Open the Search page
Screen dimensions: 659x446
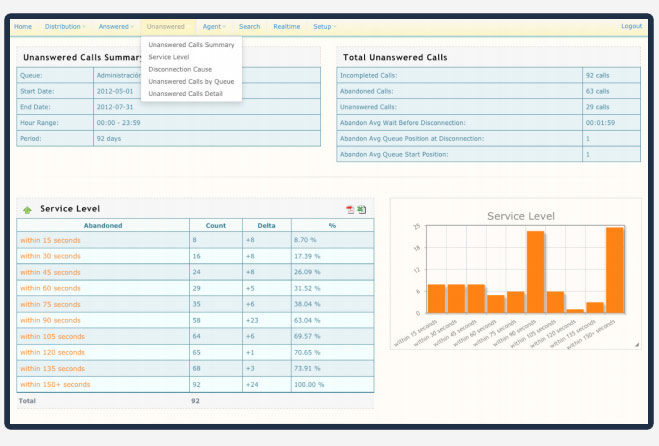coord(249,26)
